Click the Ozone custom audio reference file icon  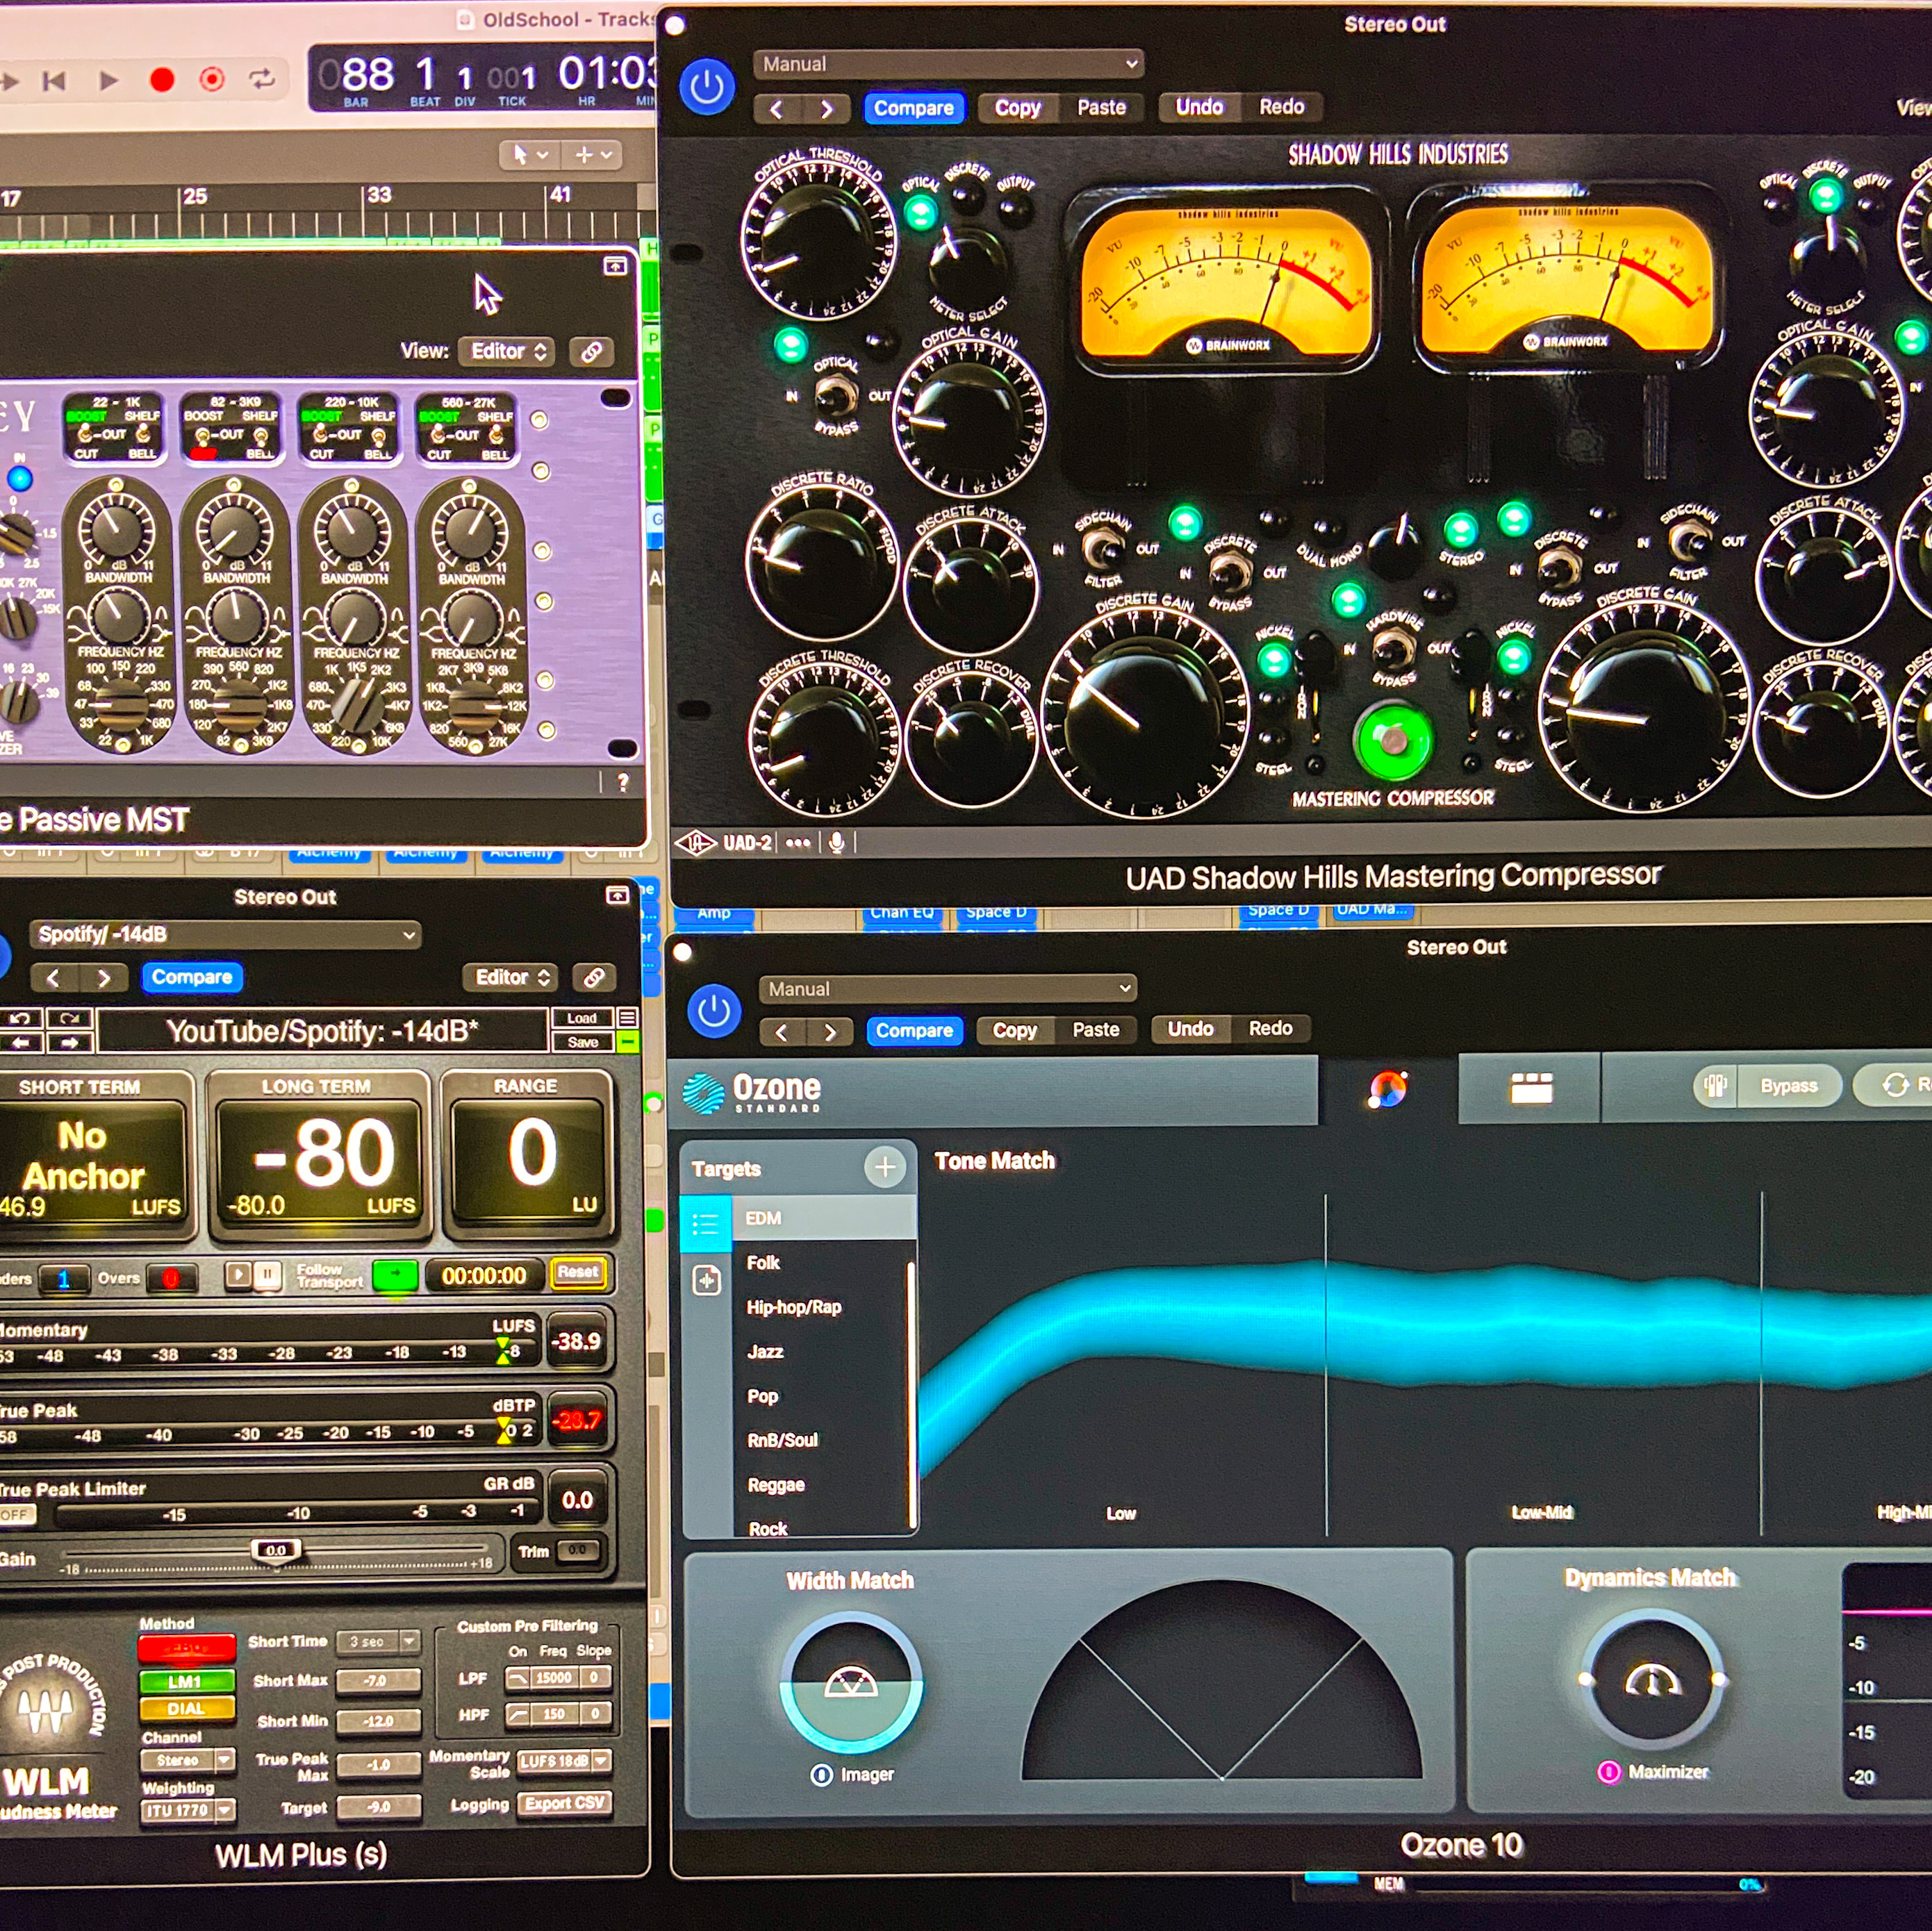pos(707,1279)
